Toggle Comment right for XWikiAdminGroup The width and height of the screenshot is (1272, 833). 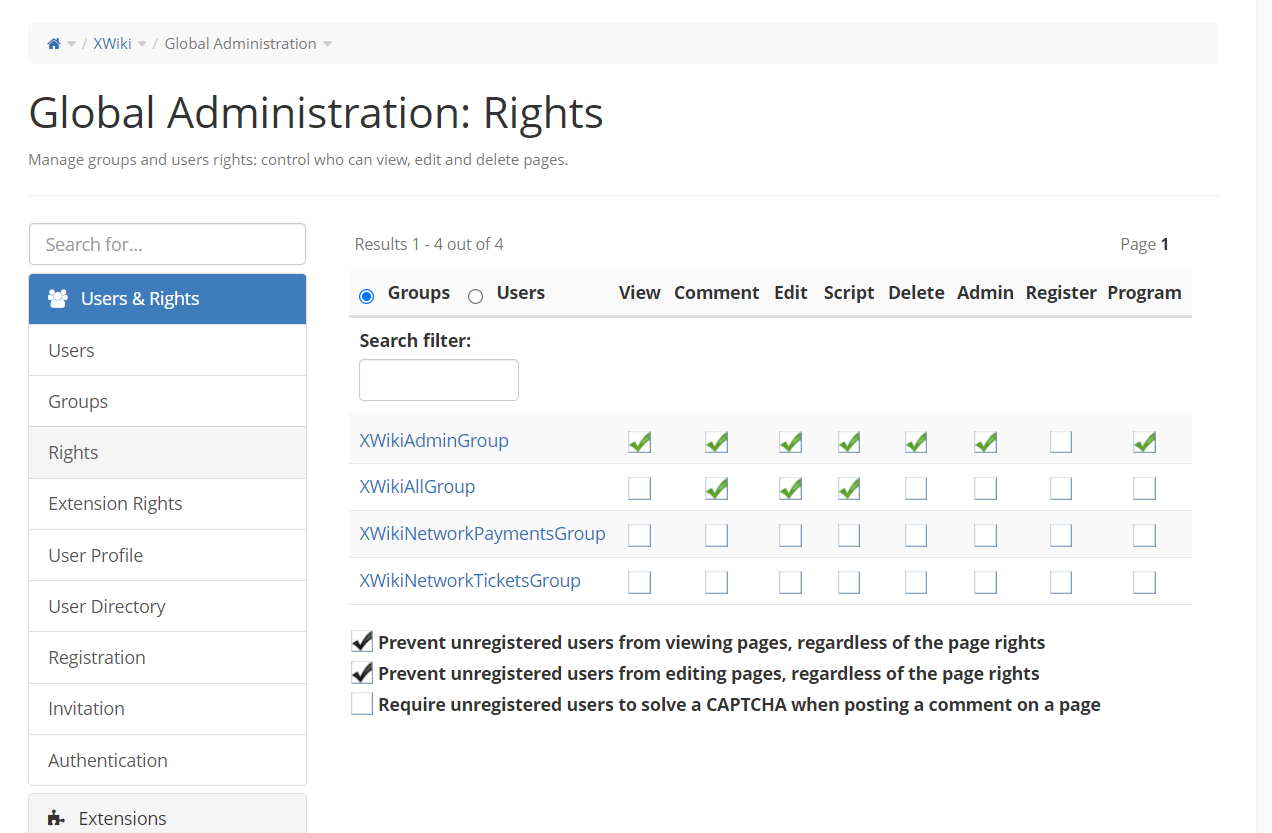[717, 442]
